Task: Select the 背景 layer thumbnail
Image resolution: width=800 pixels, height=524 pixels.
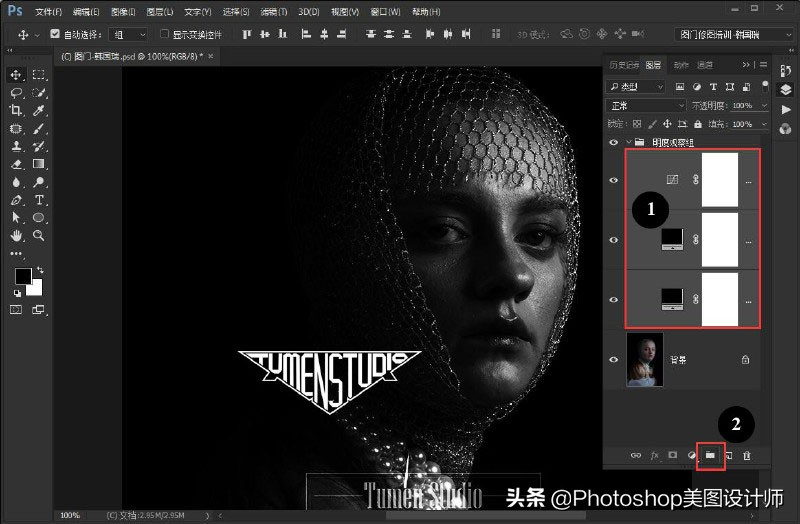Action: click(x=643, y=359)
